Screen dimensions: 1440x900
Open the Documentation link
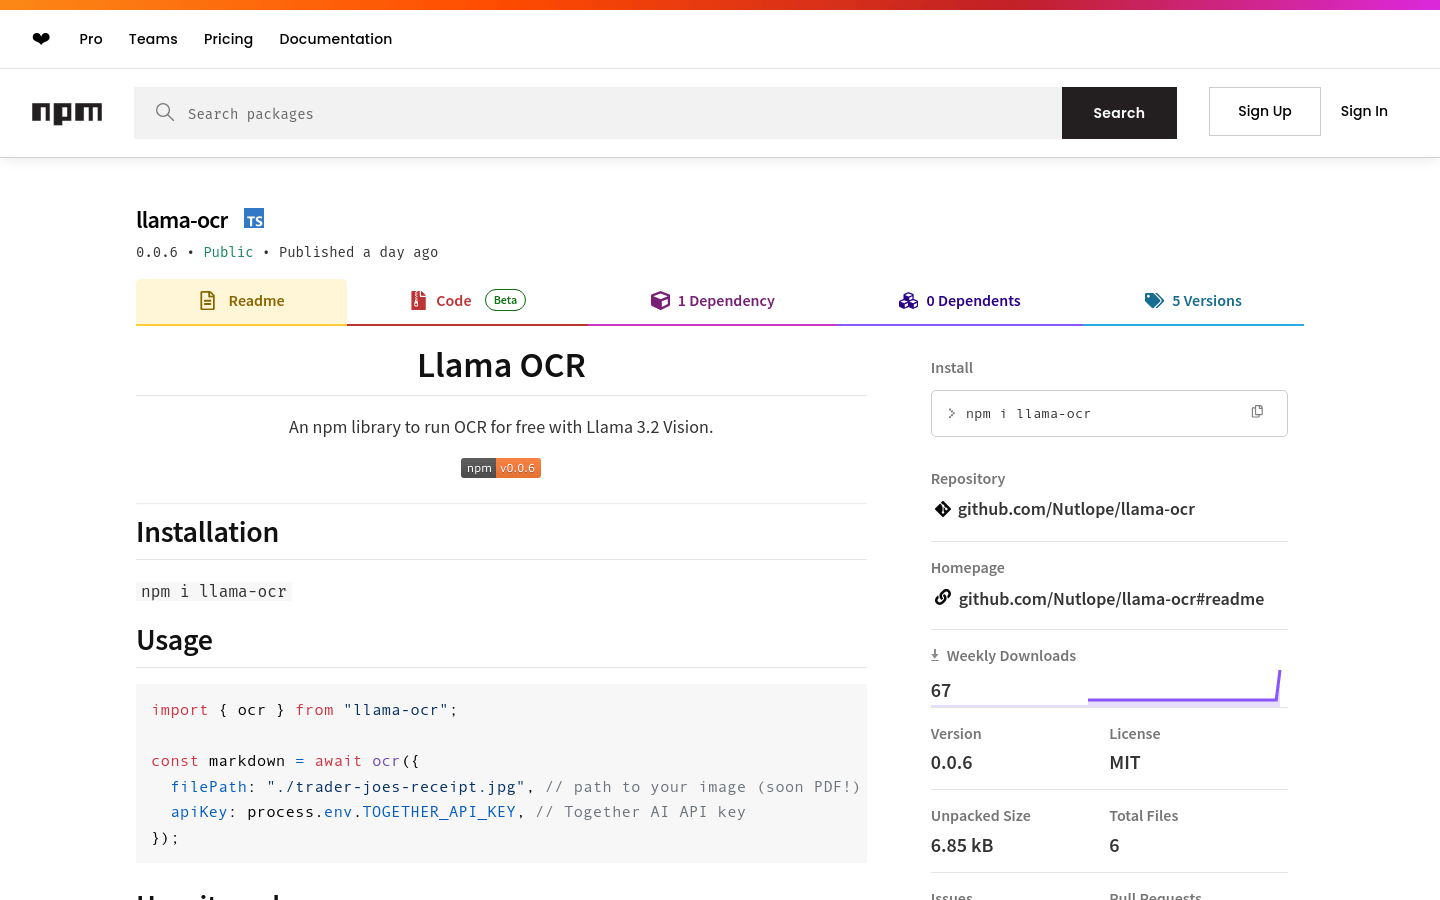336,39
